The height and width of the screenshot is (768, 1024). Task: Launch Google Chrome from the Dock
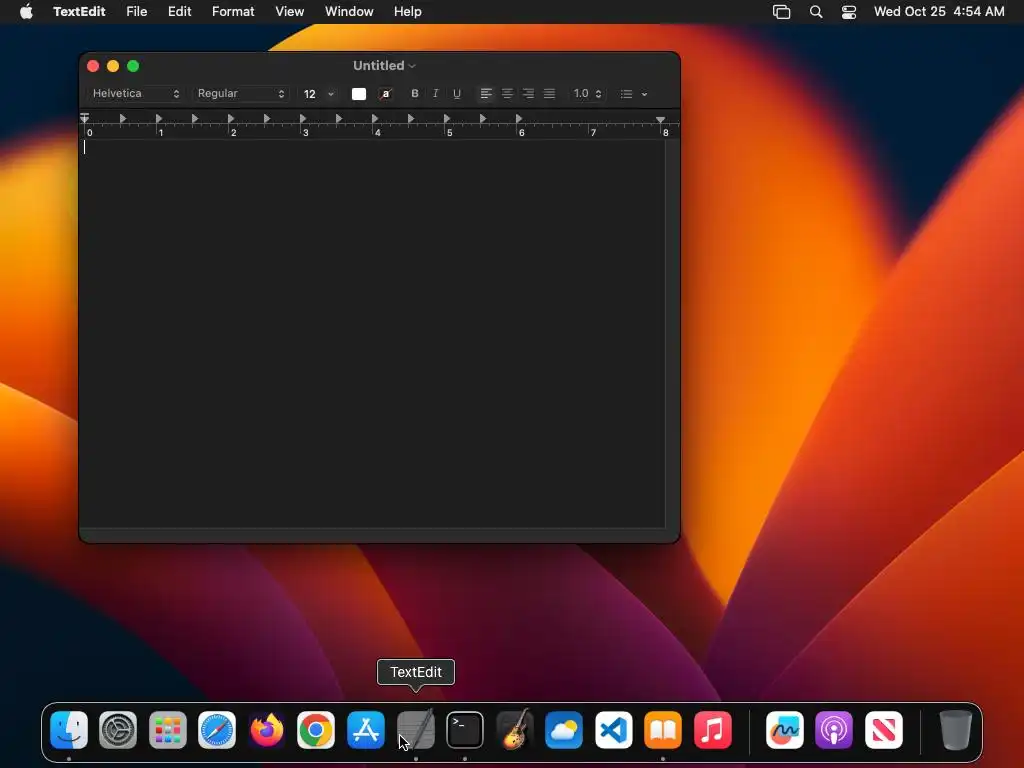tap(316, 730)
